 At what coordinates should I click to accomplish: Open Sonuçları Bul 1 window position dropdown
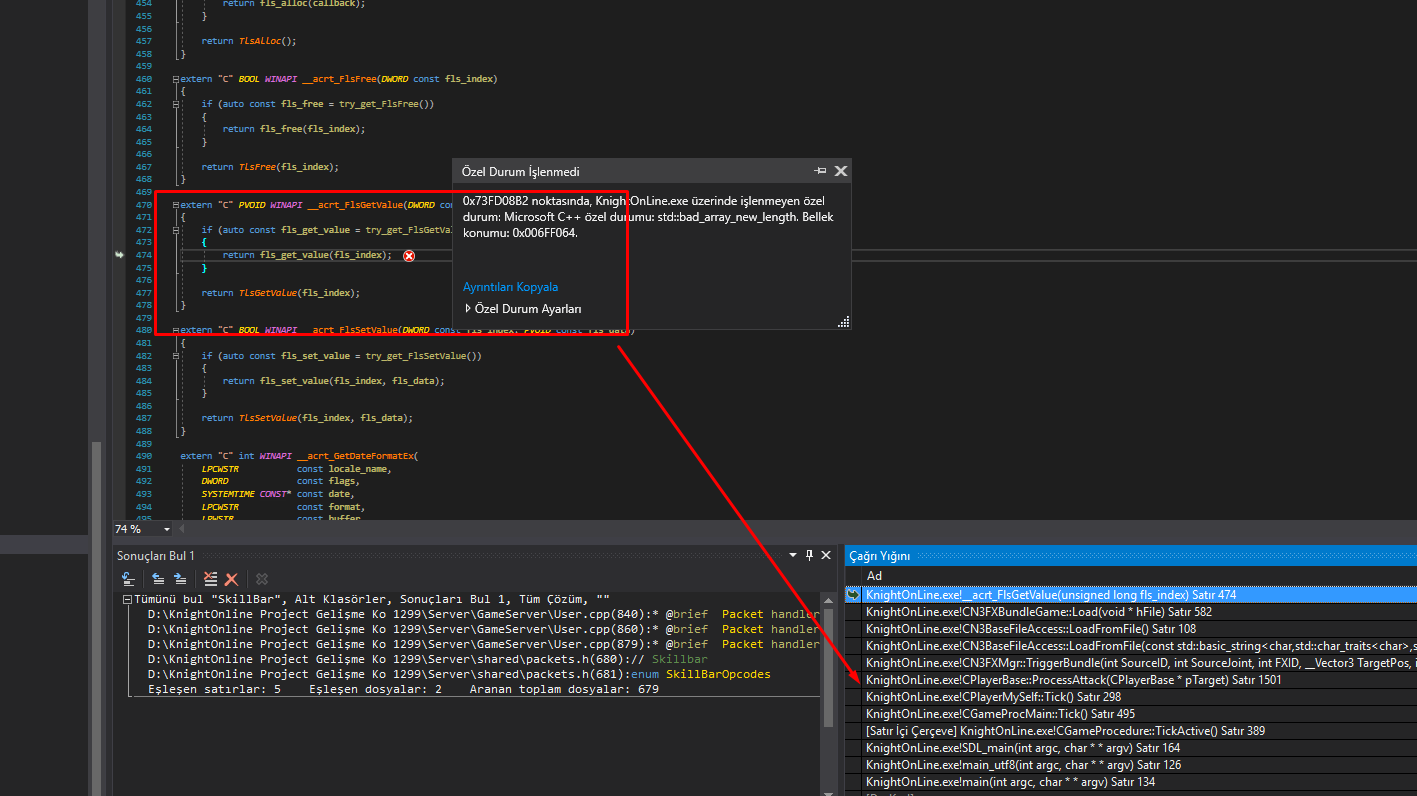(x=793, y=555)
